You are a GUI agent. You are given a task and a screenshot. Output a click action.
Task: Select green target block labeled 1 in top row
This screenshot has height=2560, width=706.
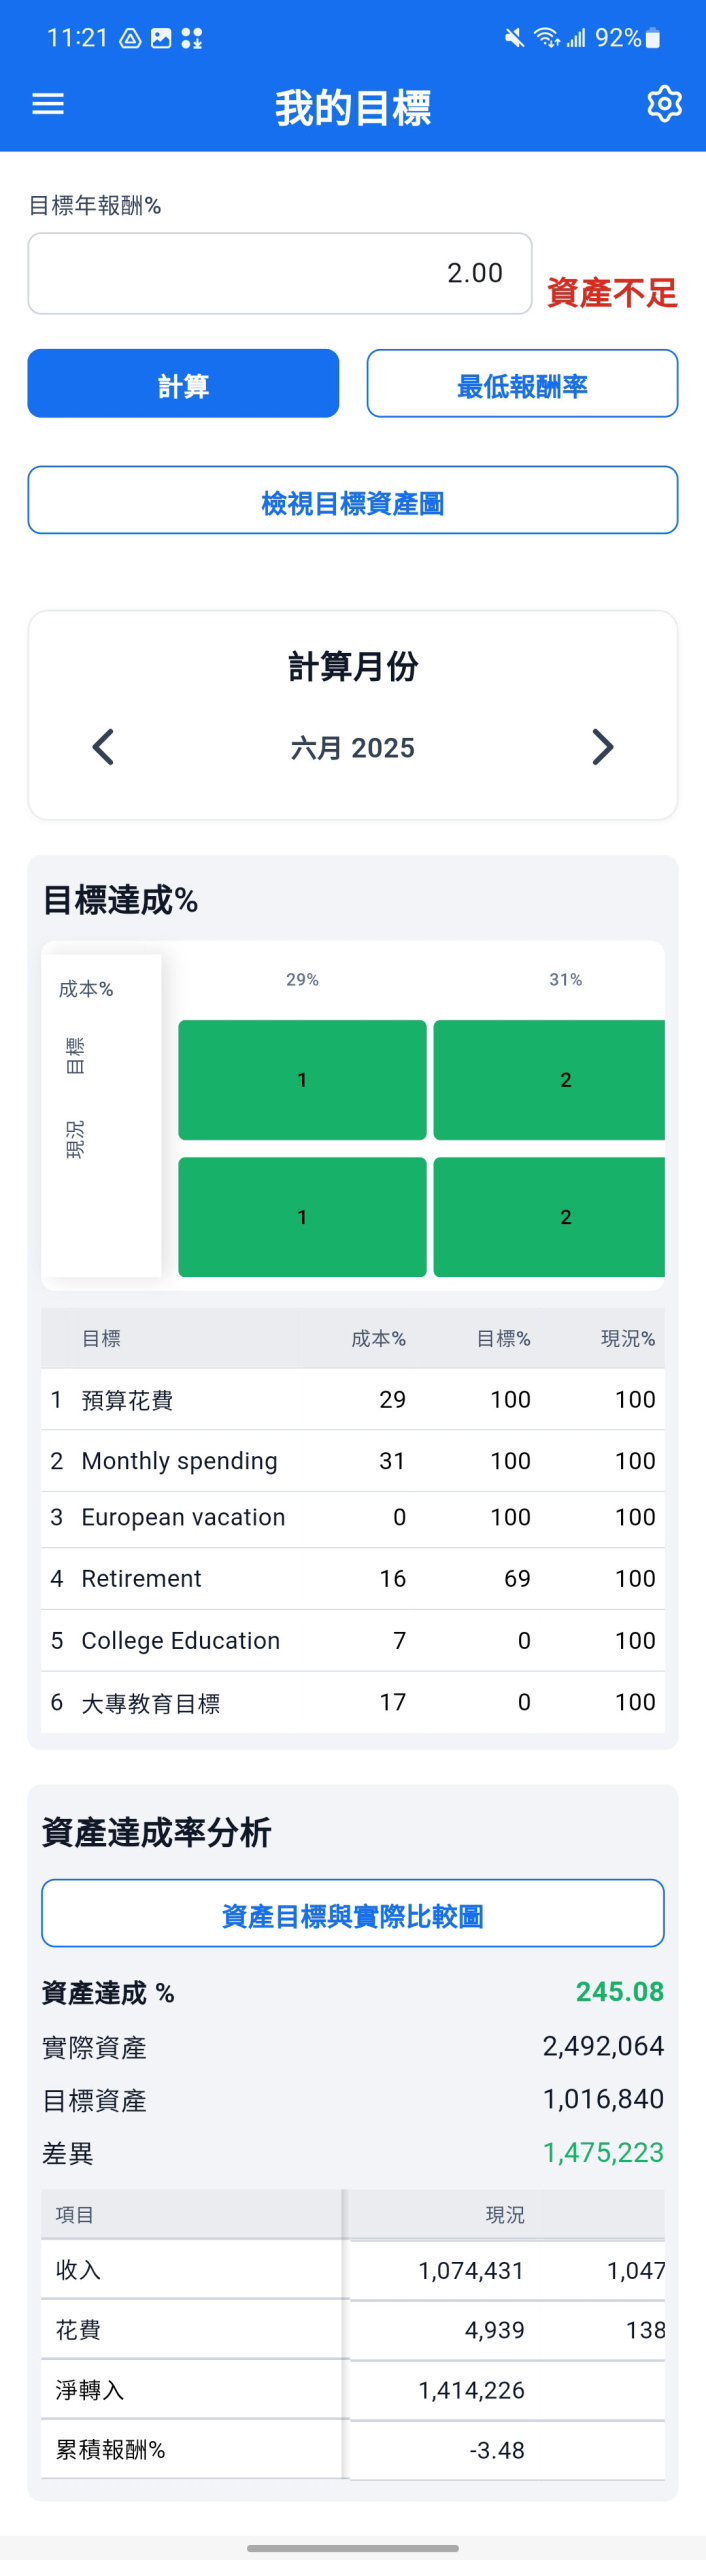[x=302, y=1080]
